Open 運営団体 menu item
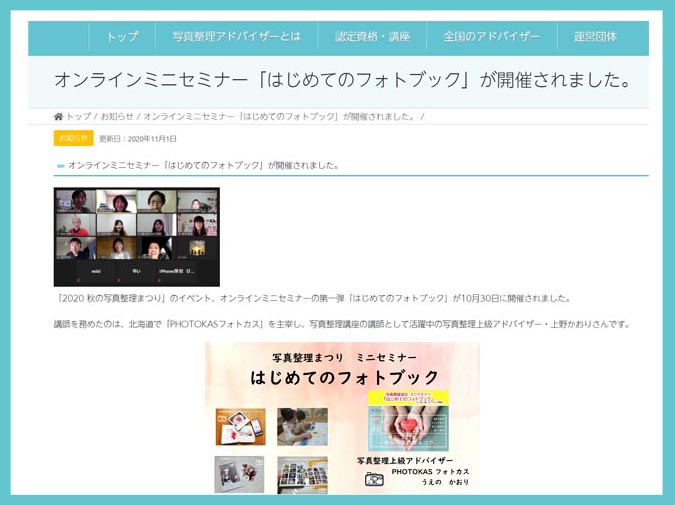Viewport: 675px width, 505px height. coord(595,37)
